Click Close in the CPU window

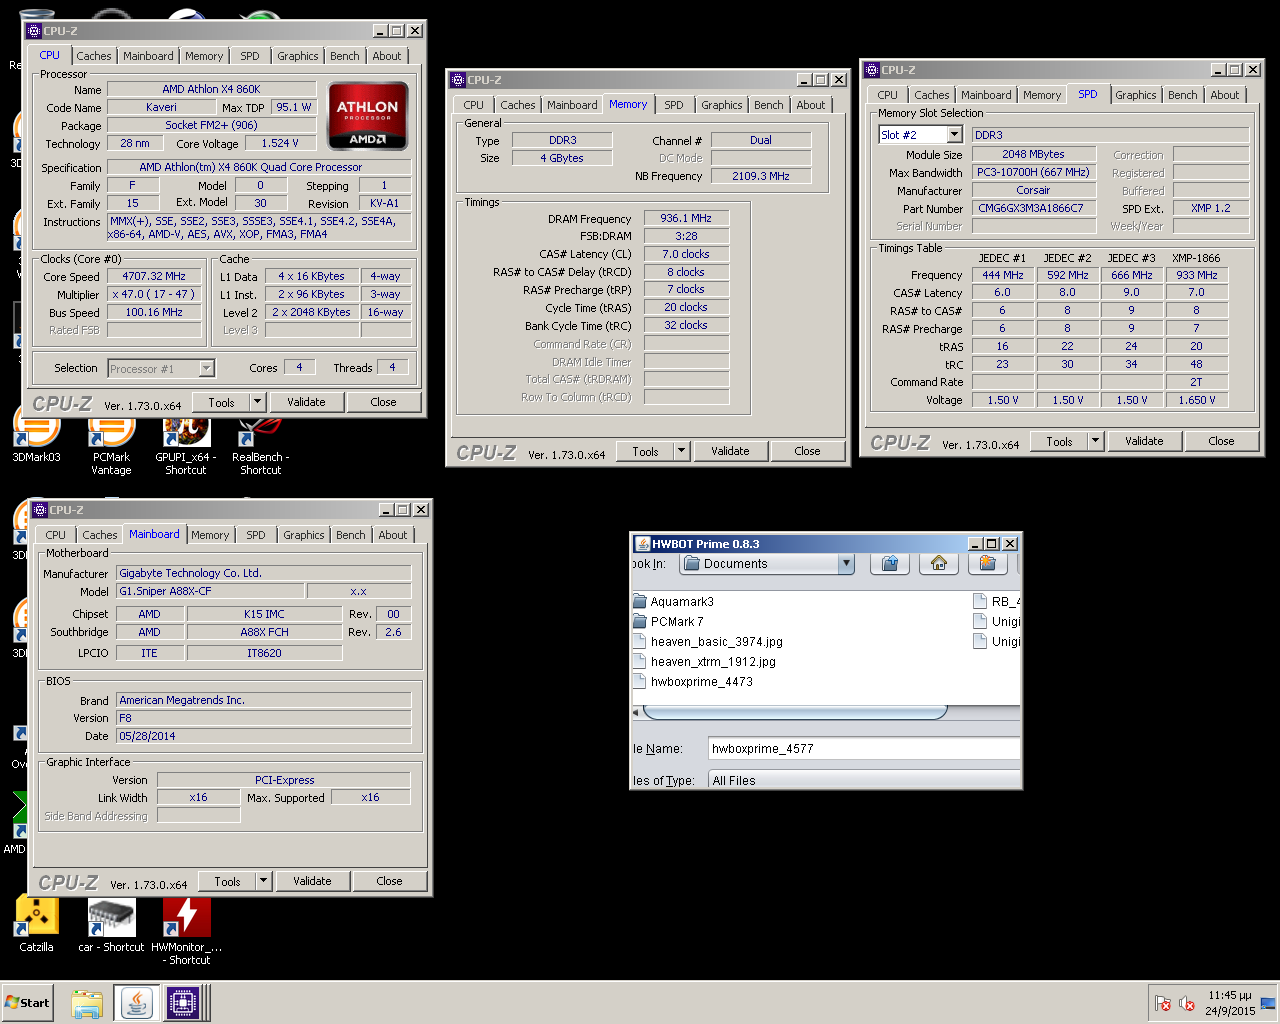coord(383,402)
